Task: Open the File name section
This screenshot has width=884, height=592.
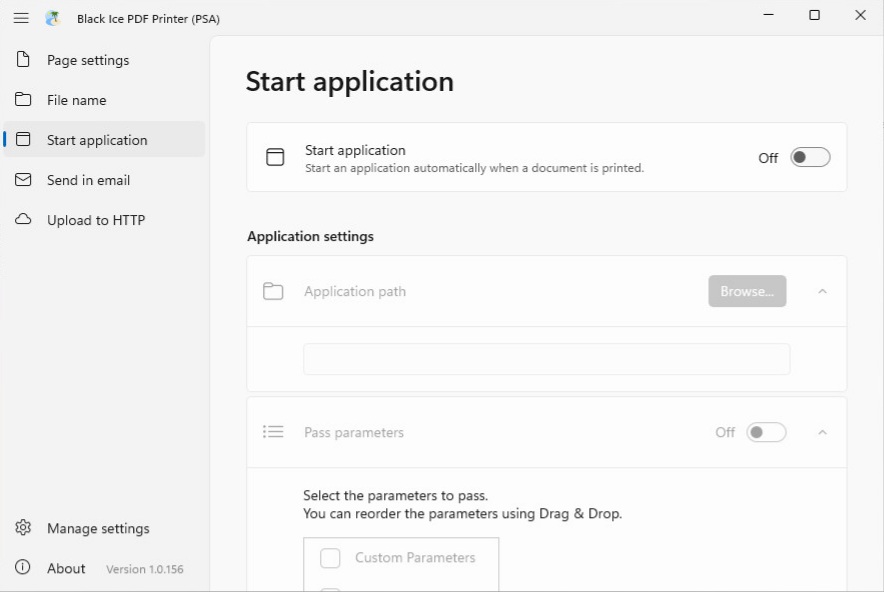Action: (x=104, y=100)
